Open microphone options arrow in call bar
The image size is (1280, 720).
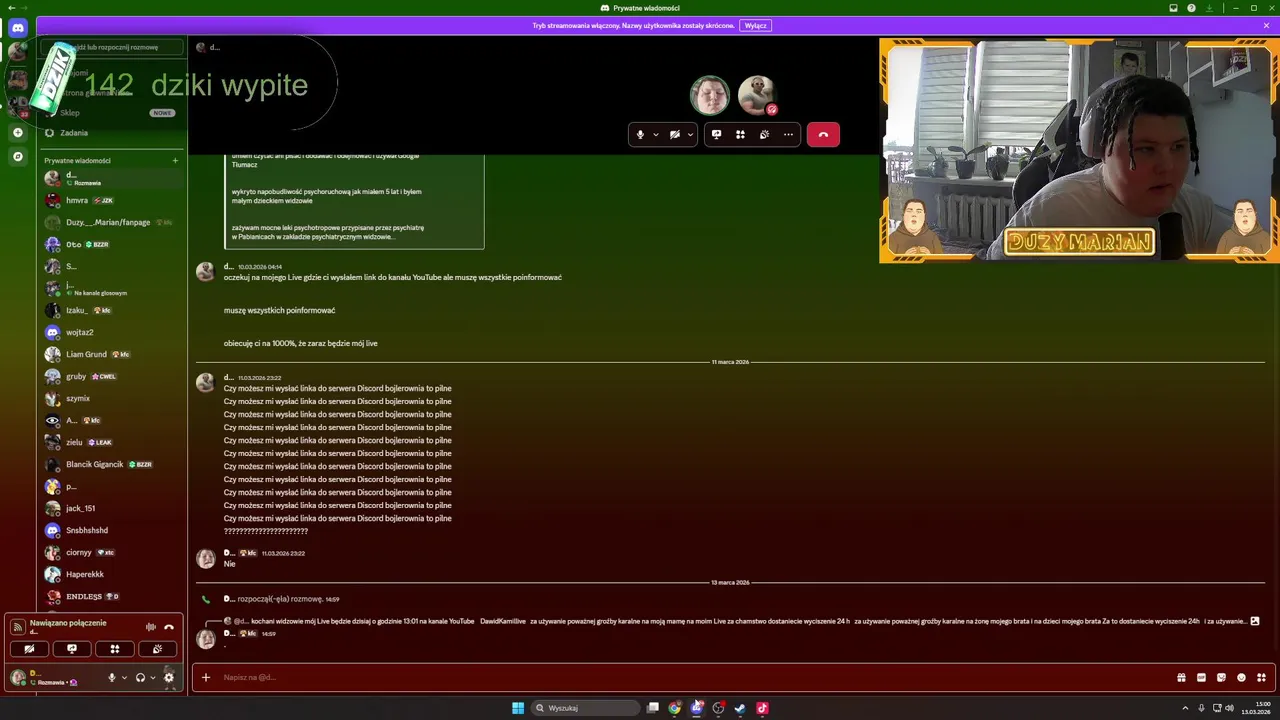coord(656,134)
